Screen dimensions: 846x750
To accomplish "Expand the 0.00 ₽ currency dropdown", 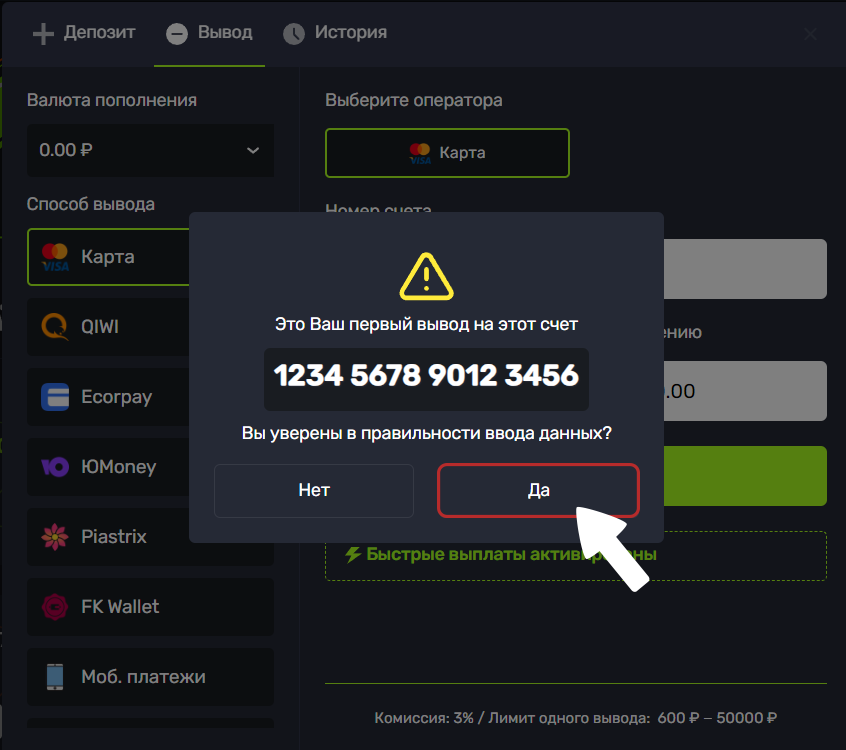I will coord(150,150).
